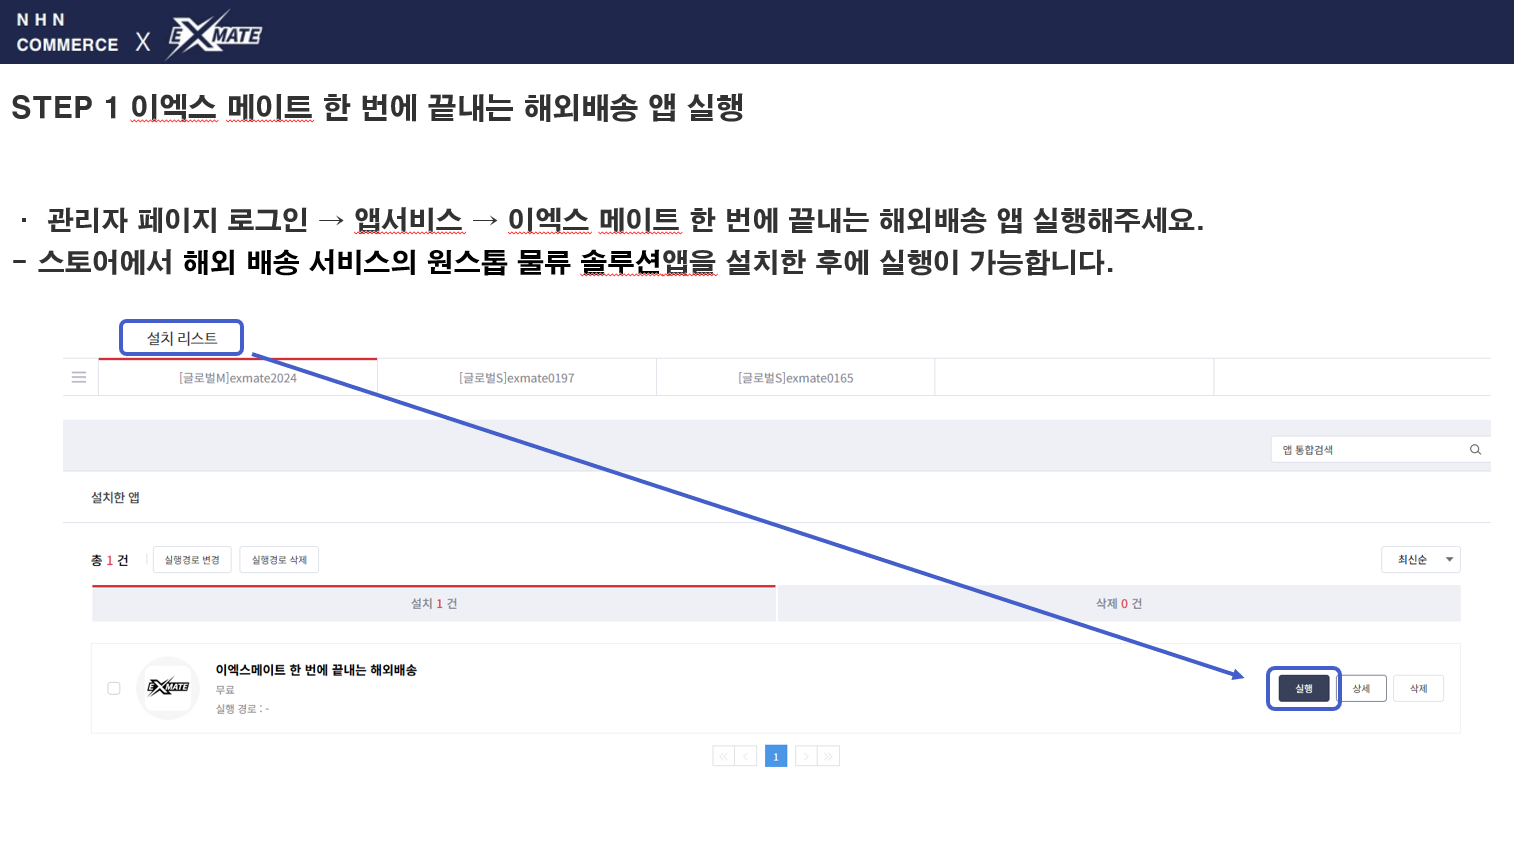Select the 삭제 0 건 tab
1514x846 pixels.
(1119, 604)
